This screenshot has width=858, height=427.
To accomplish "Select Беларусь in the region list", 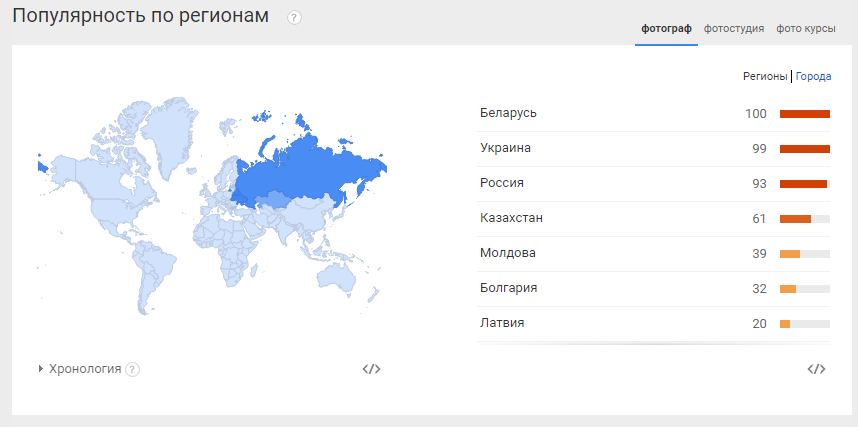I will 653,114.
